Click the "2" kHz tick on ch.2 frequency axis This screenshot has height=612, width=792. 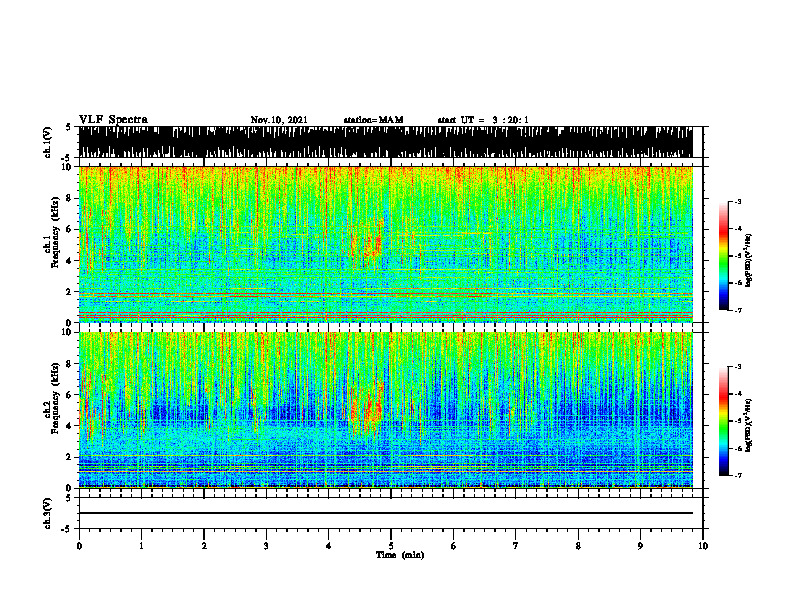point(70,457)
